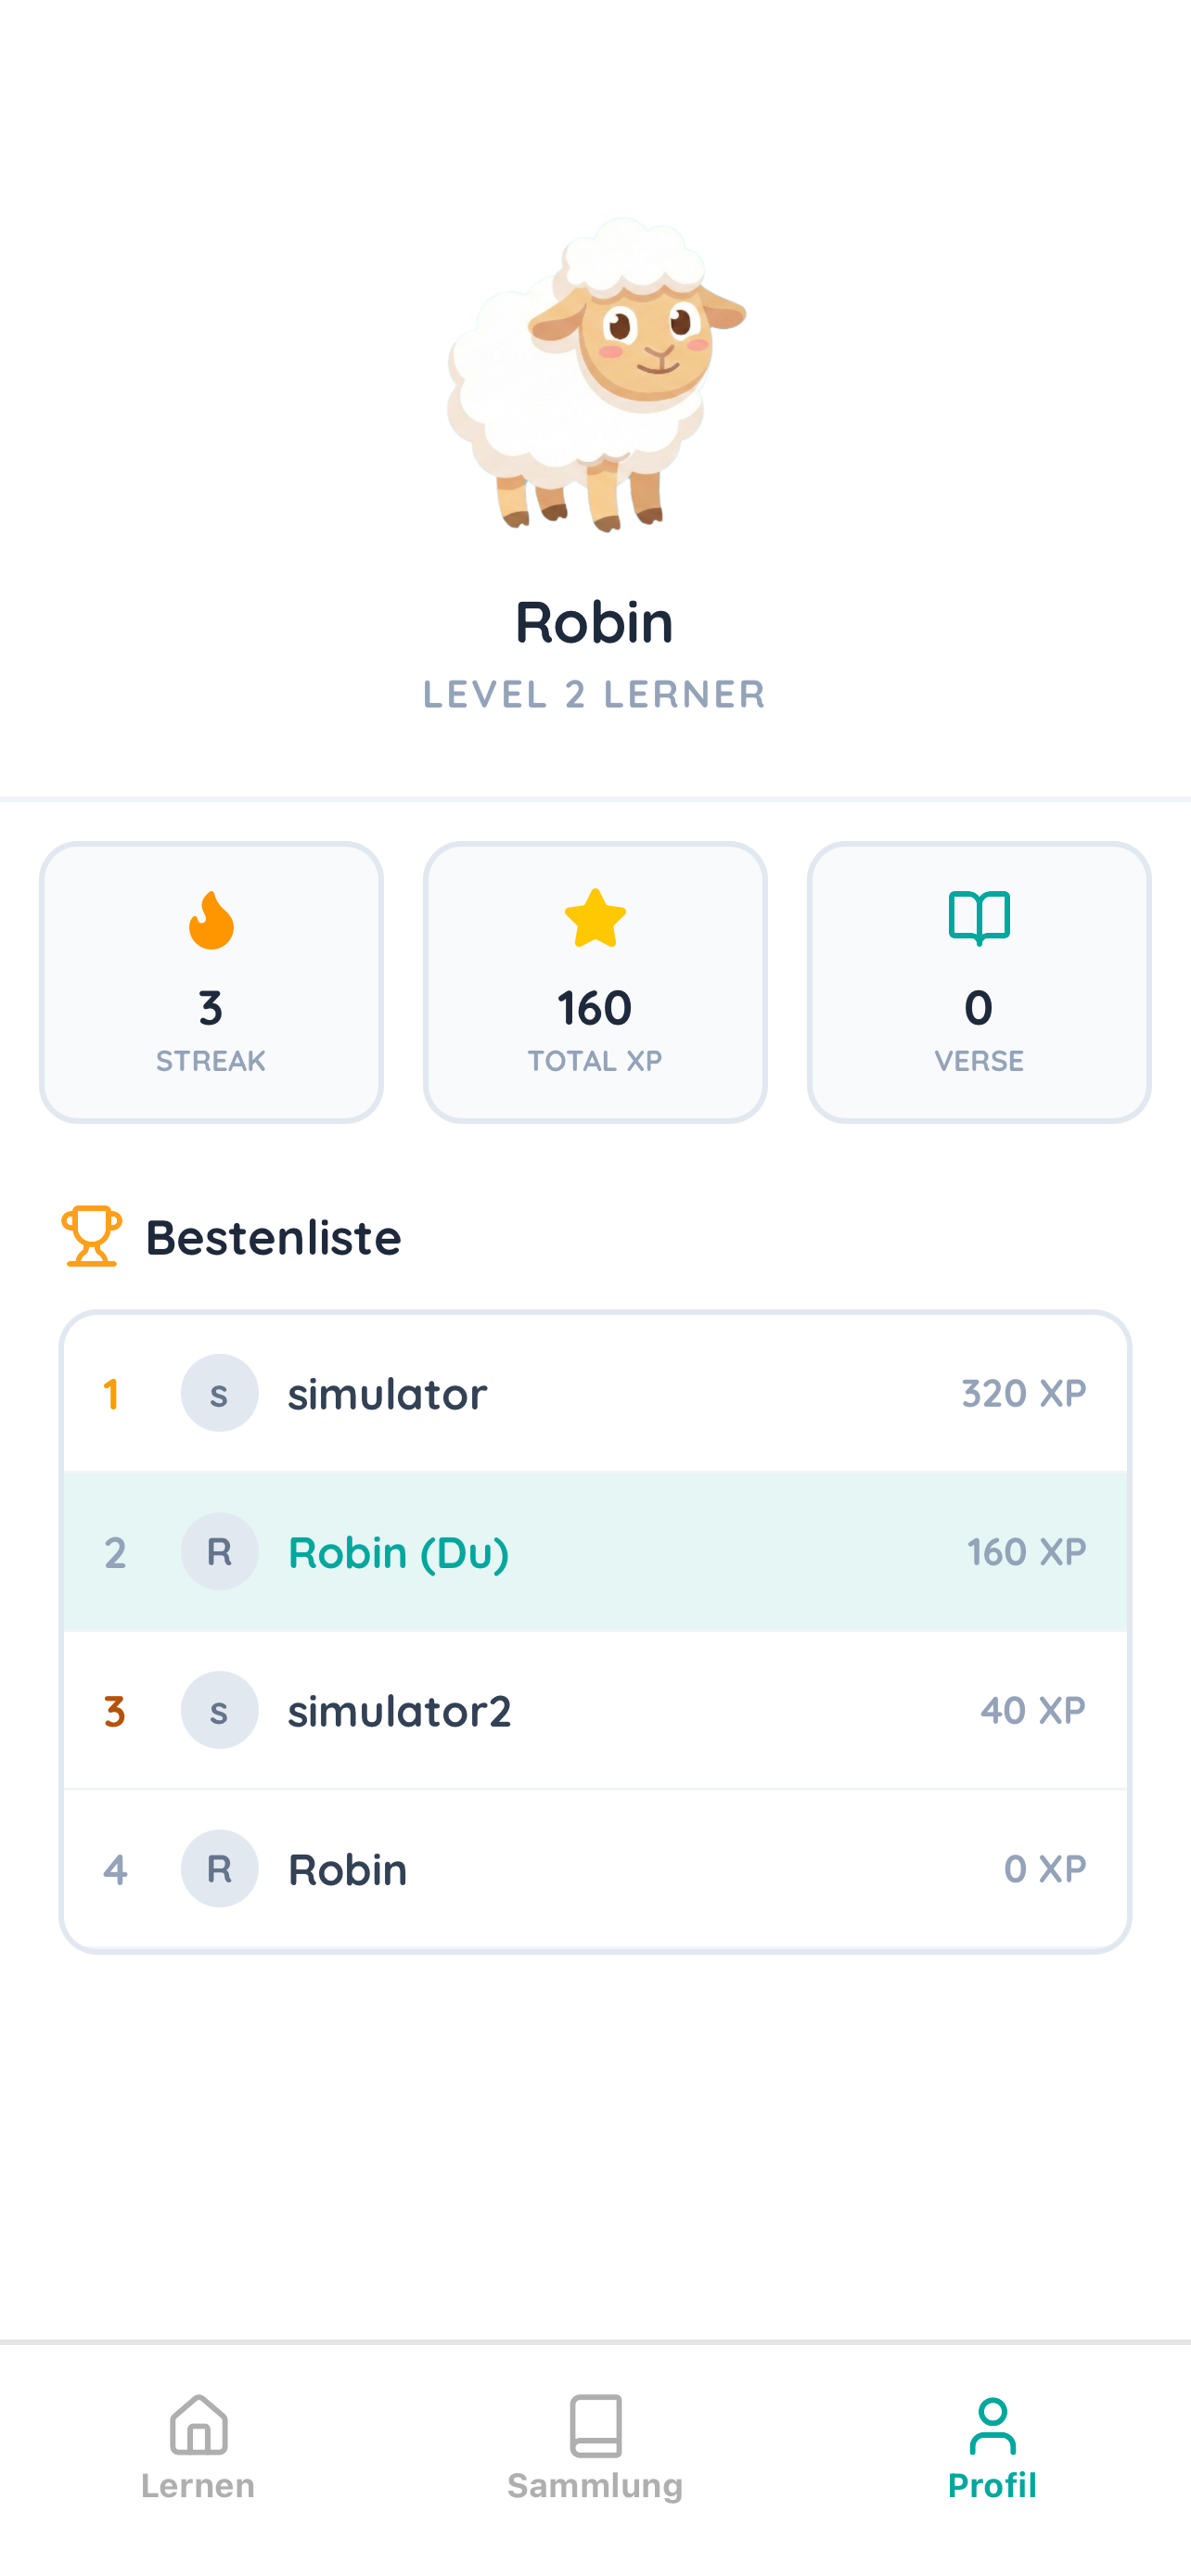Click the simulator2 row
Image resolution: width=1191 pixels, height=2576 pixels.
coord(595,1710)
